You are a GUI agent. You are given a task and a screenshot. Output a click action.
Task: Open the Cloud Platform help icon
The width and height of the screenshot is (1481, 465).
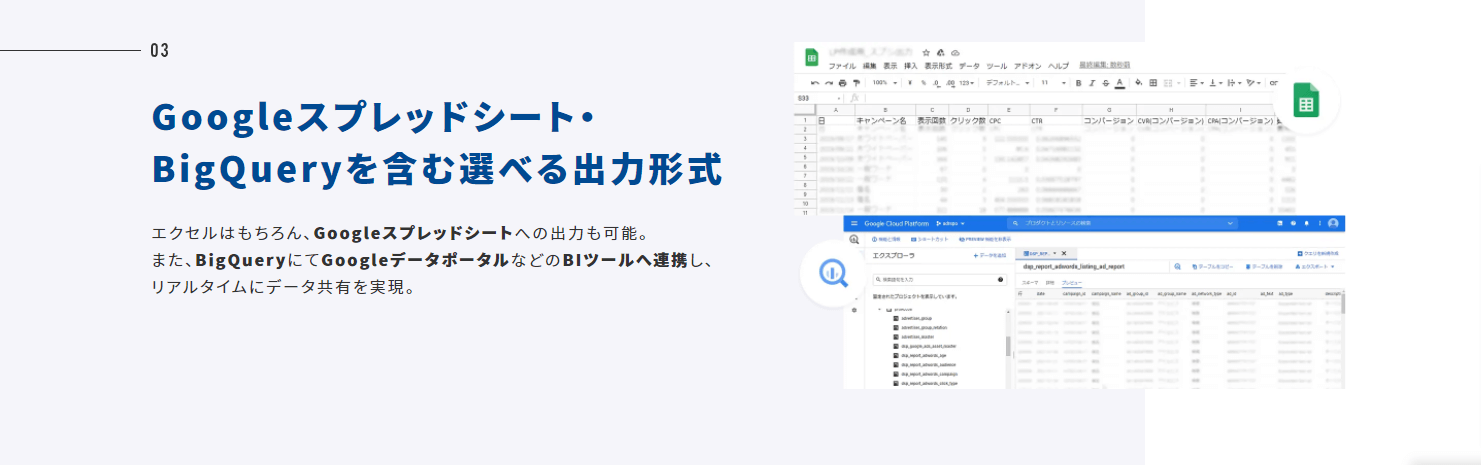[1293, 223]
